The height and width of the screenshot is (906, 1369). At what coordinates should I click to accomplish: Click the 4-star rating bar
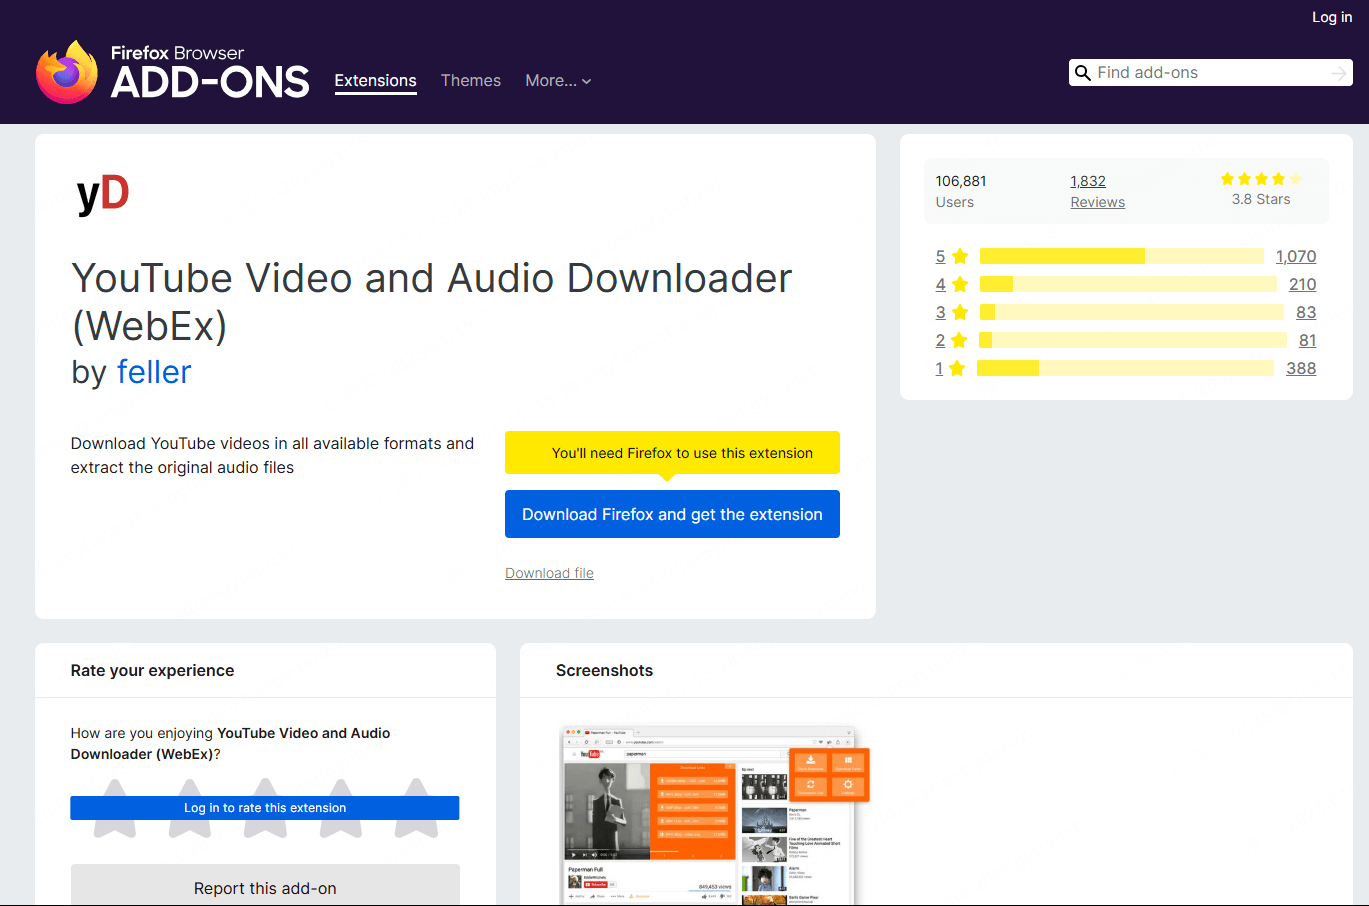[x=1128, y=284]
